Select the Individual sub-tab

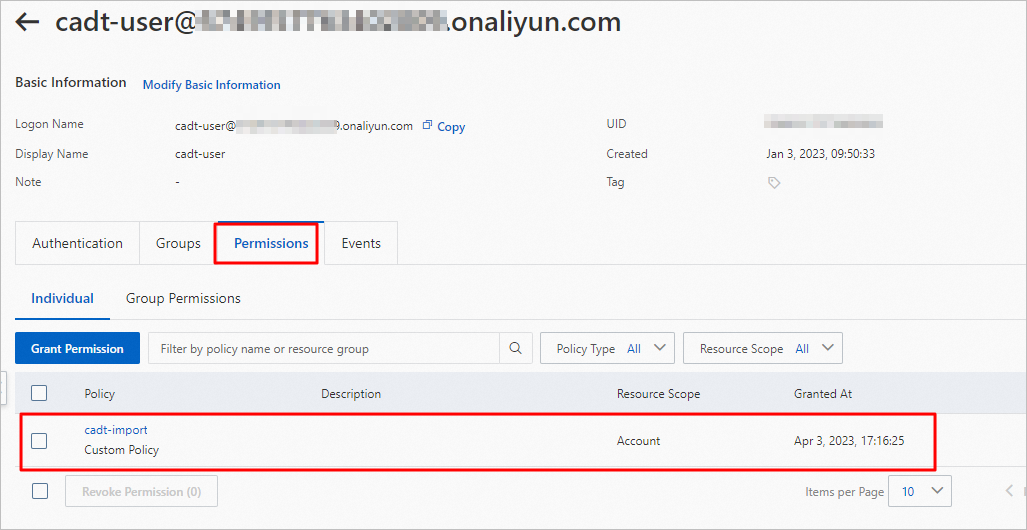tap(62, 298)
